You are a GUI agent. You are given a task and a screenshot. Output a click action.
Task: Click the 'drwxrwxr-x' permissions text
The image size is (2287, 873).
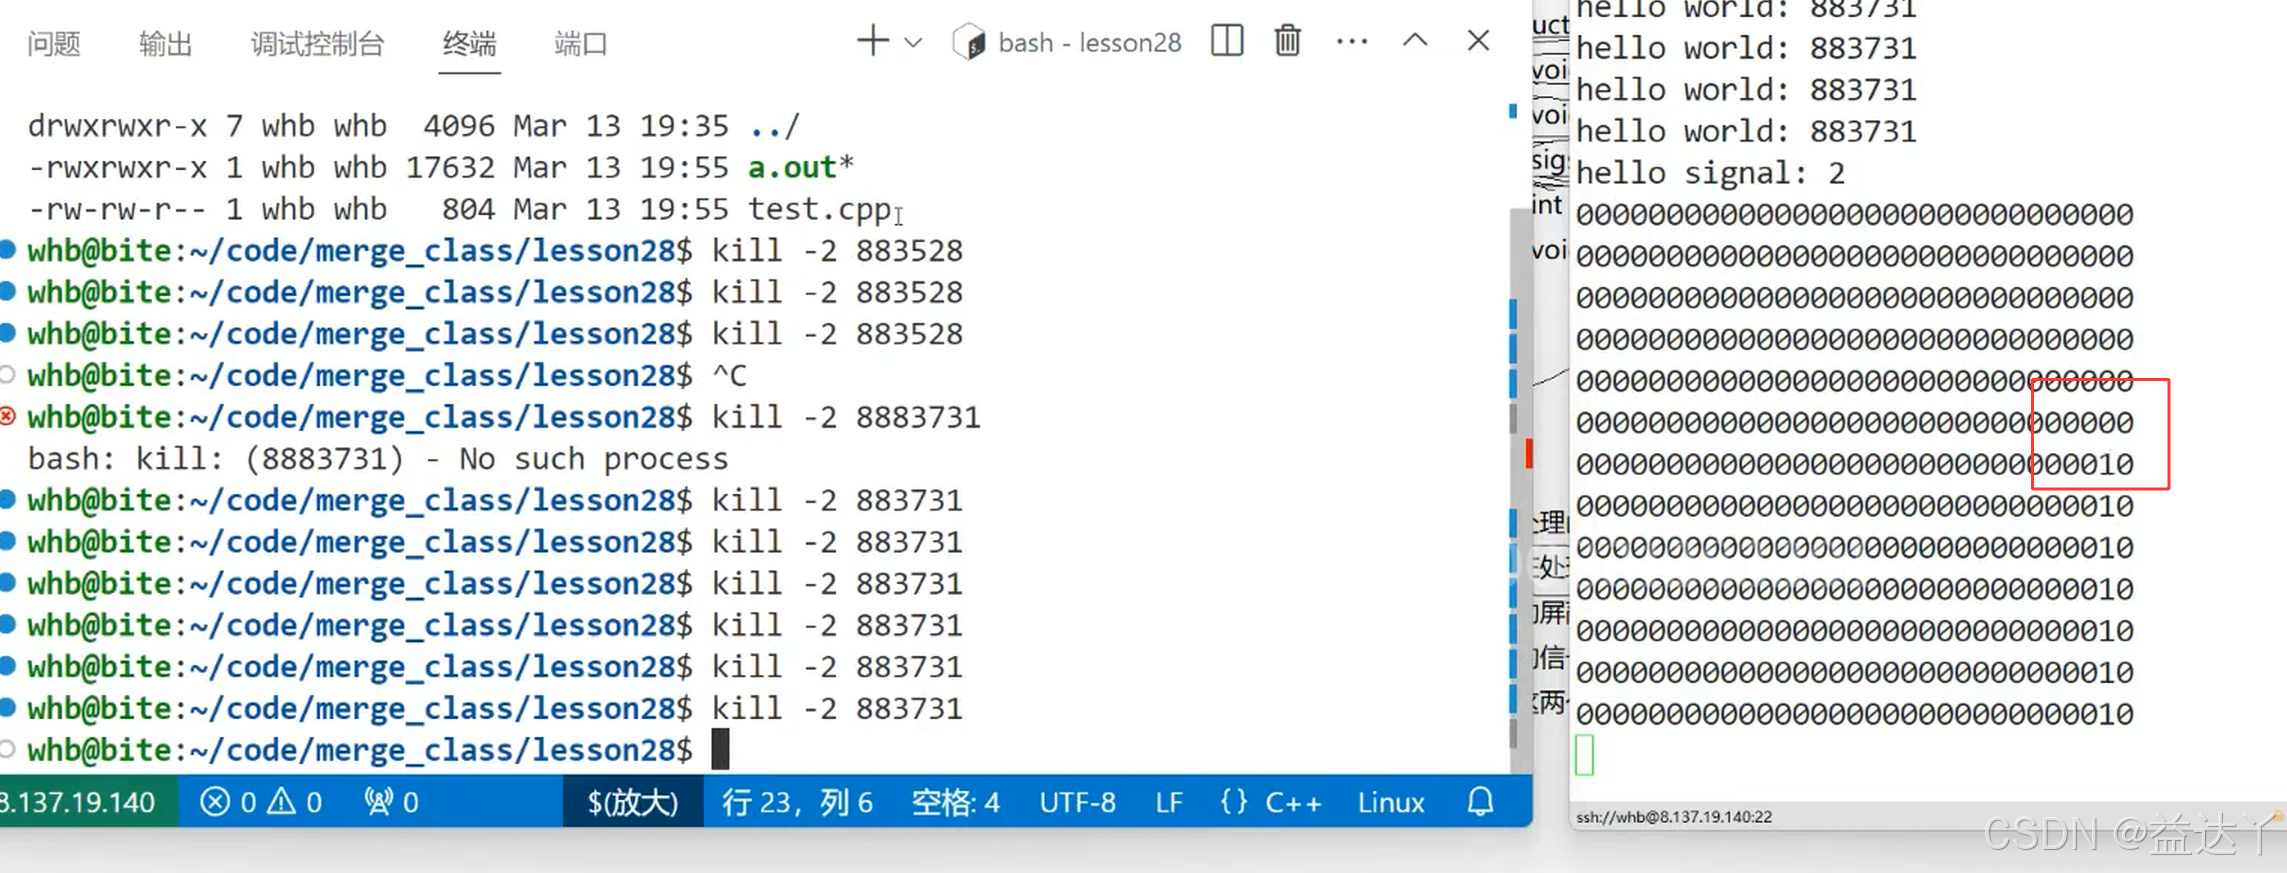click(117, 126)
